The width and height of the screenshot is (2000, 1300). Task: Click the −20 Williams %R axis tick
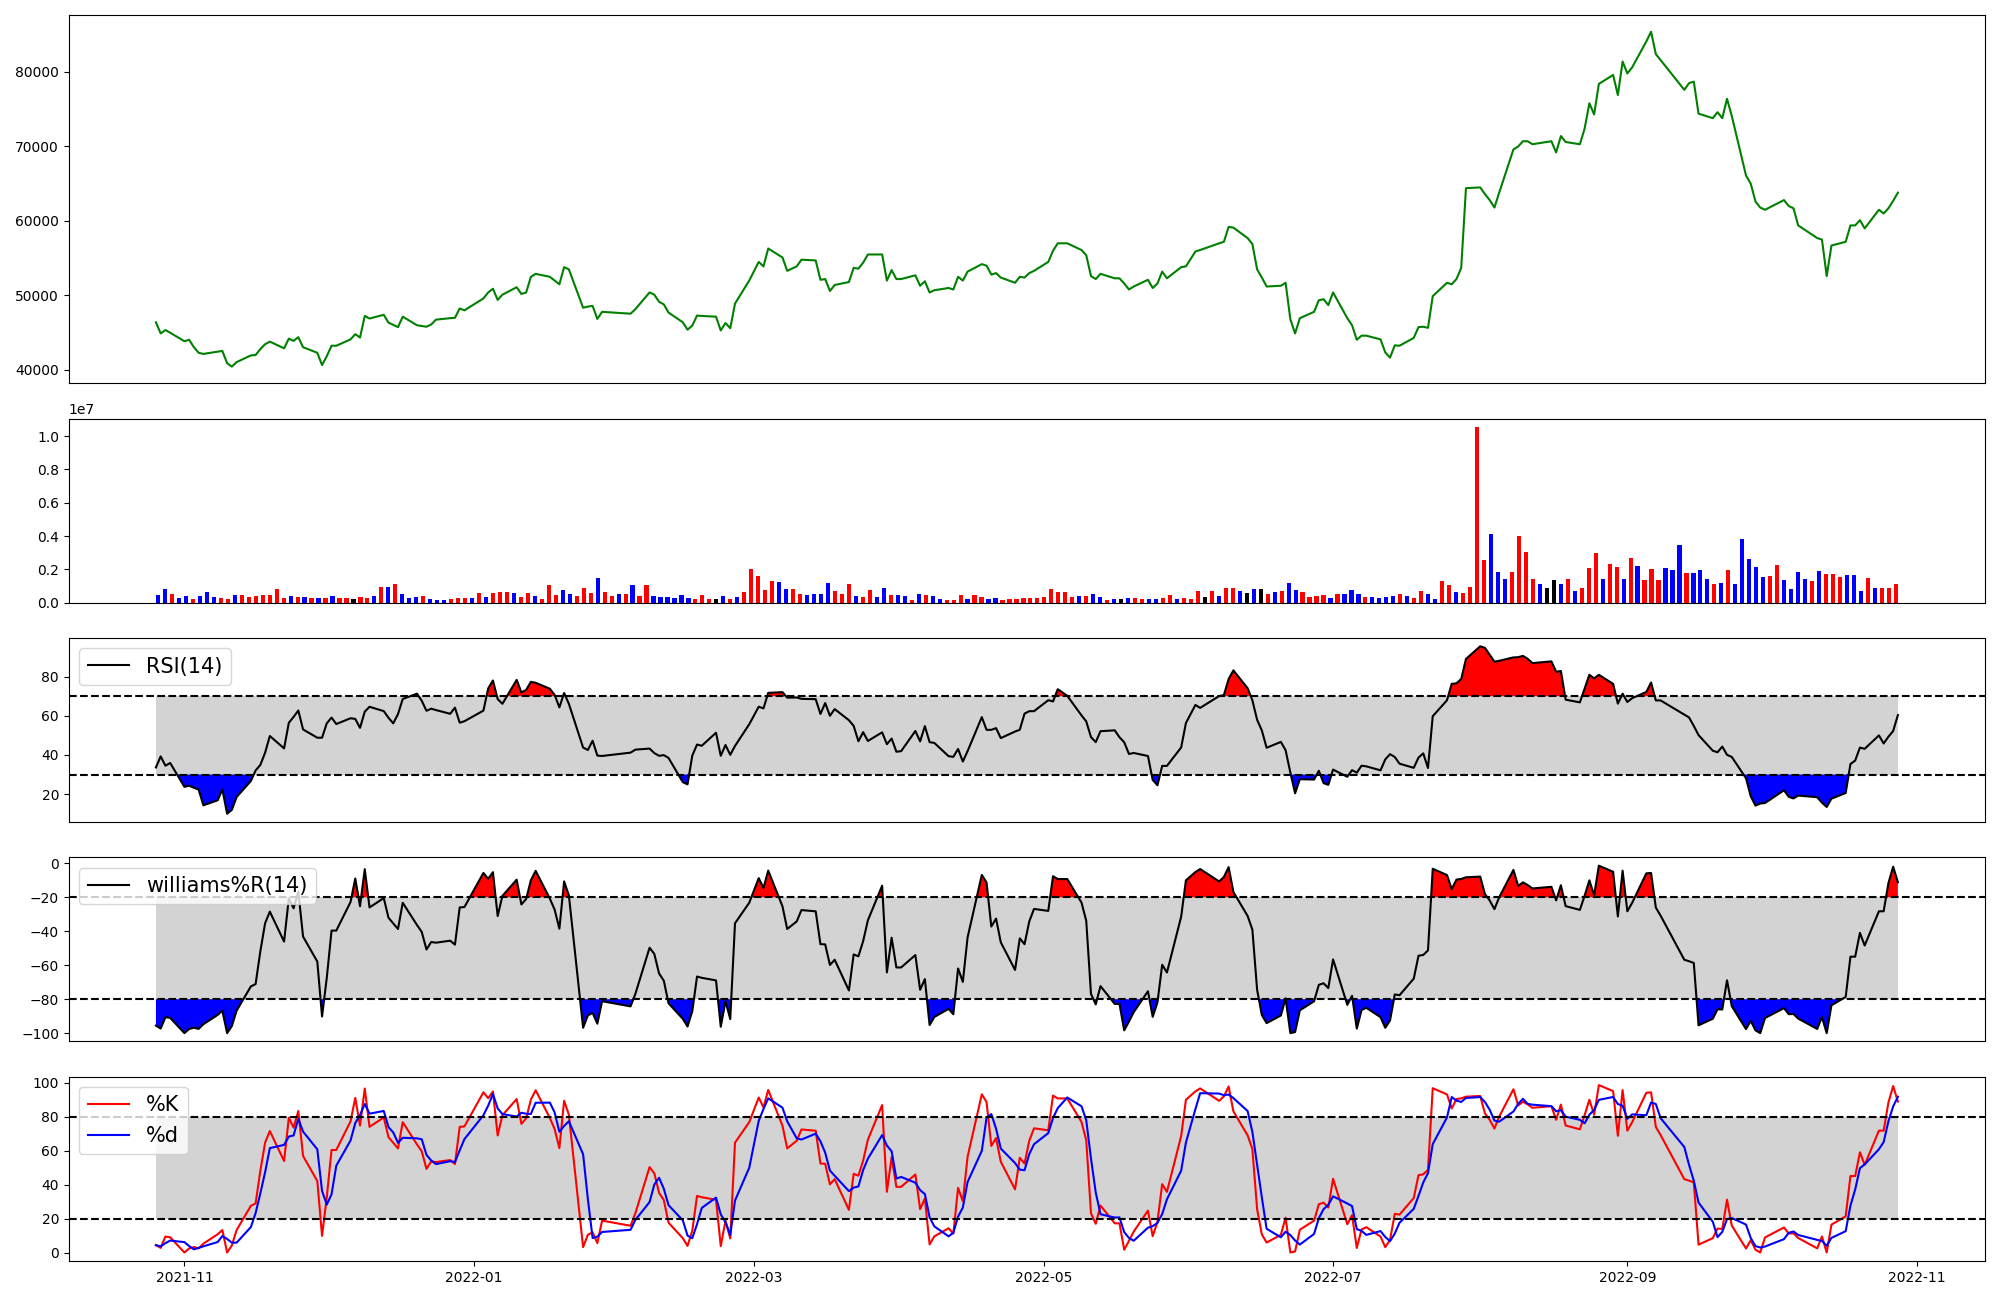[45, 898]
